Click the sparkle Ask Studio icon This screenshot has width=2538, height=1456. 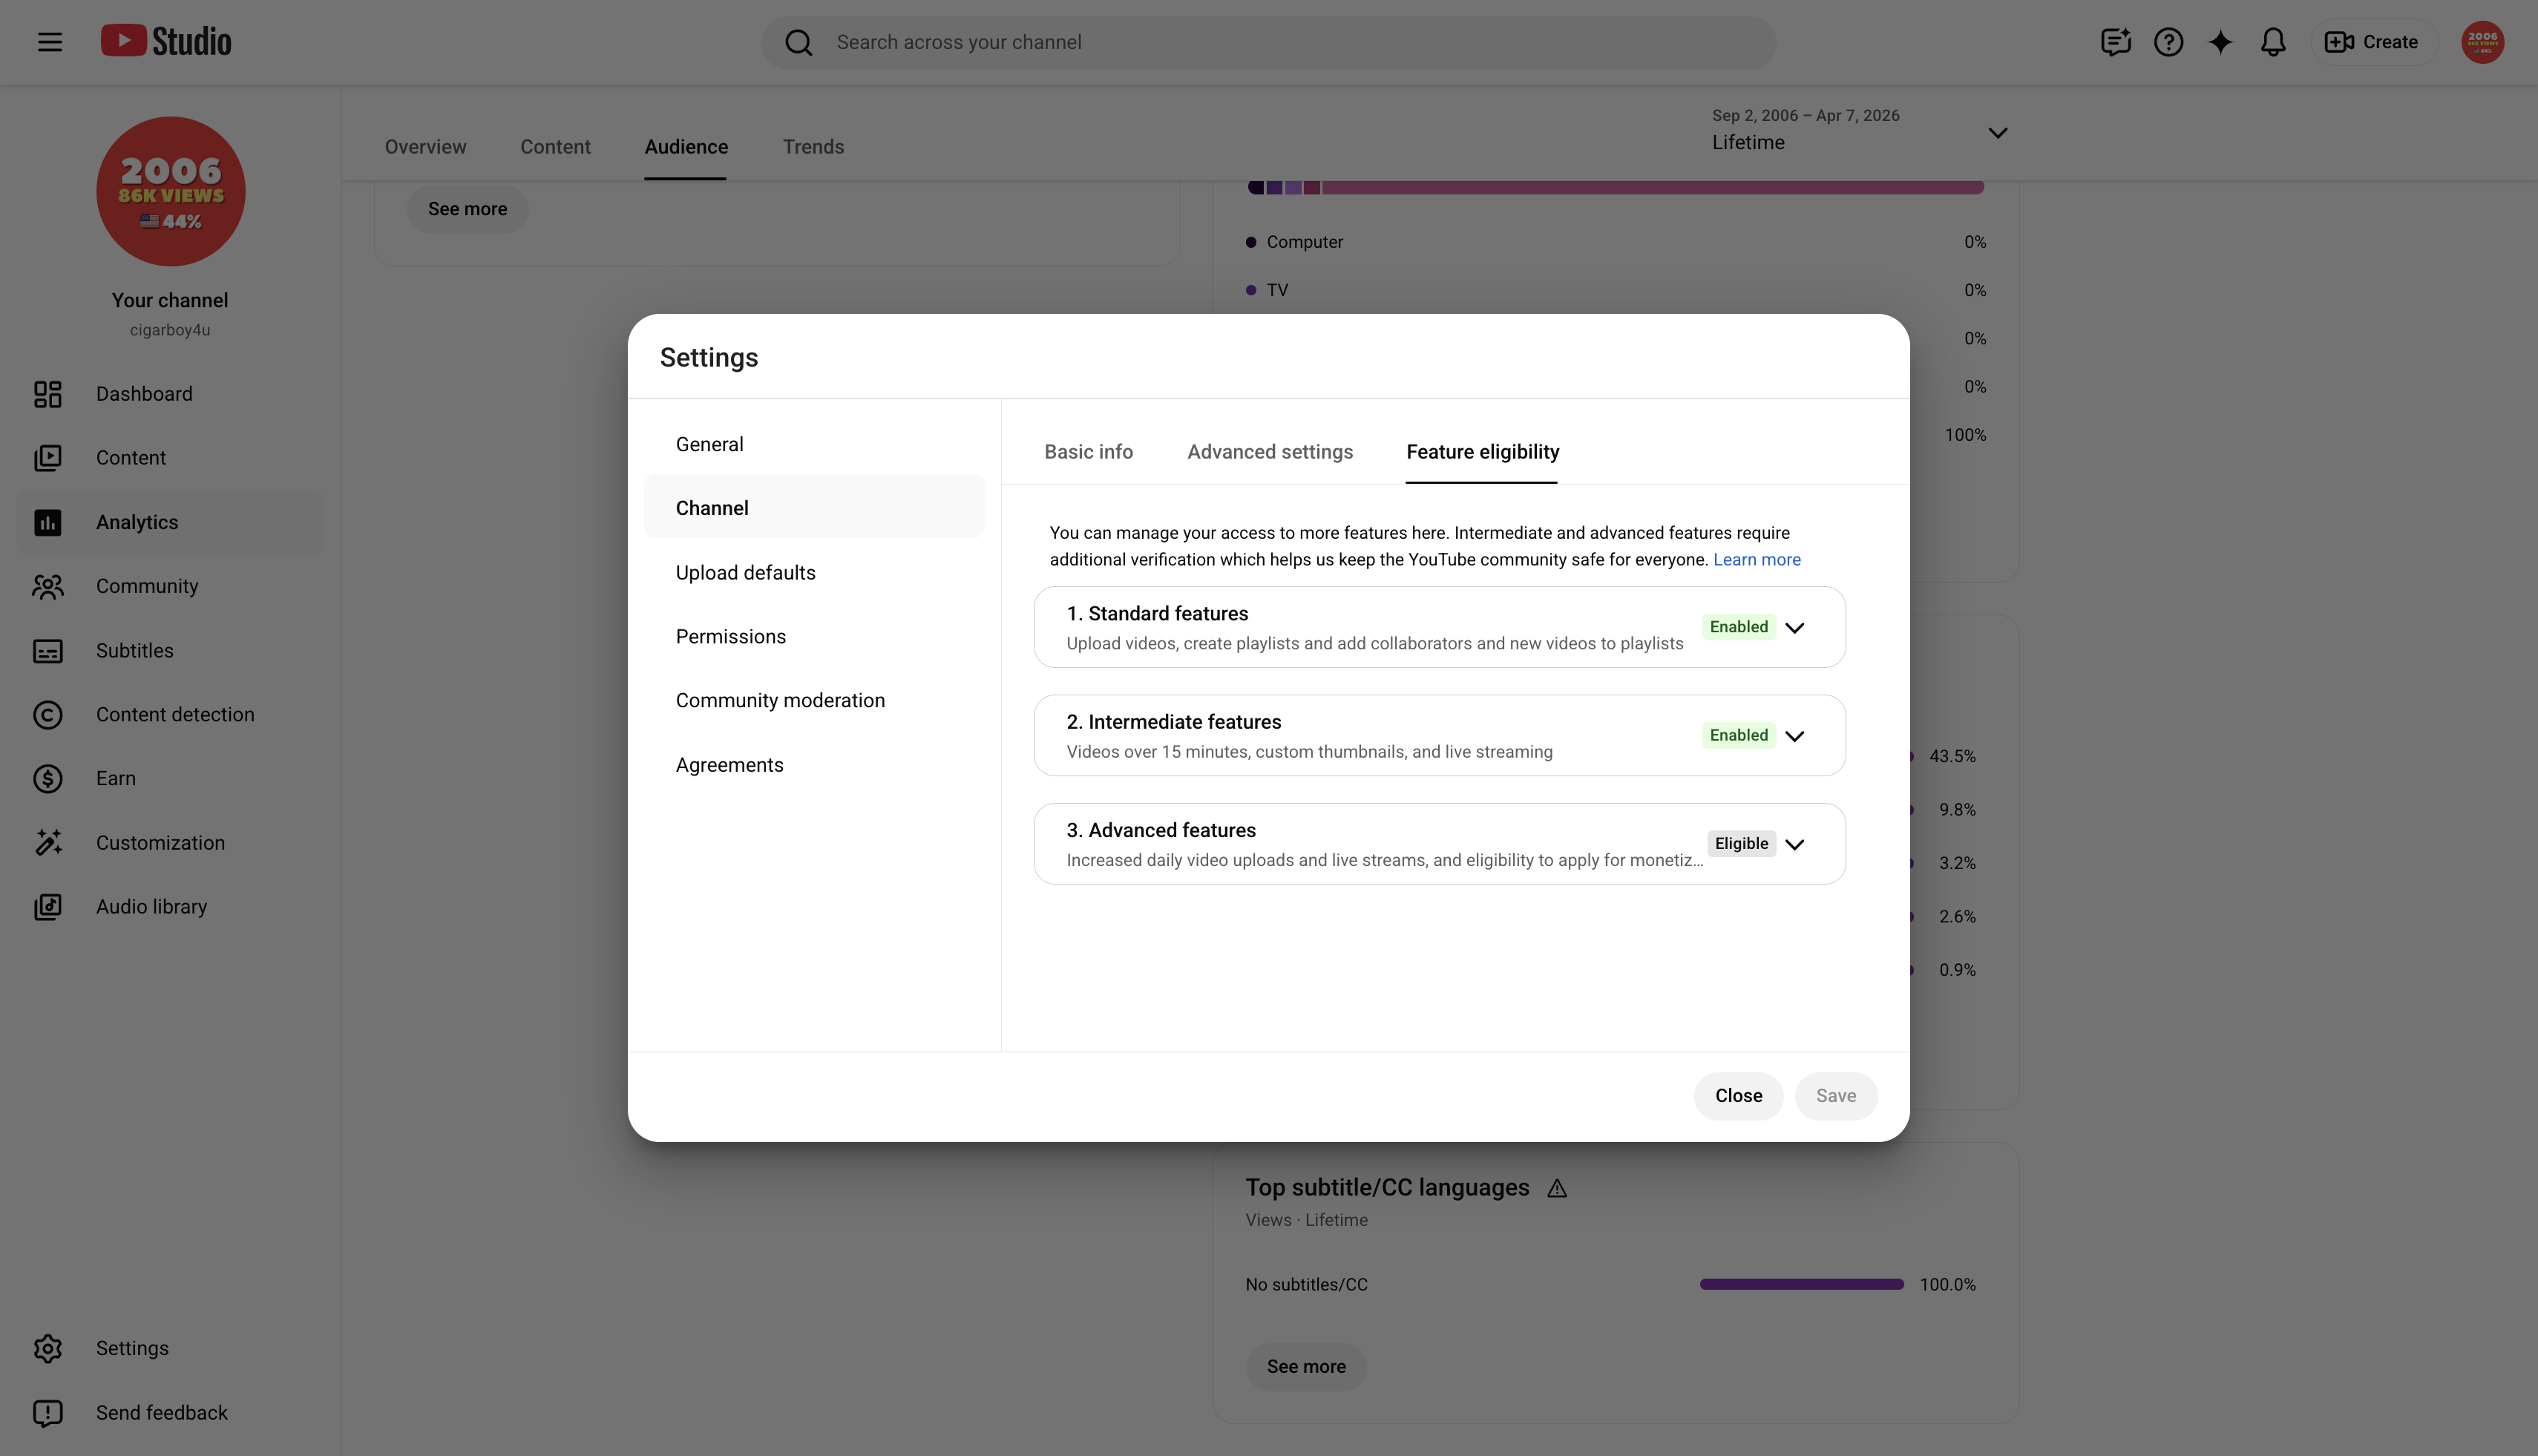point(2220,42)
